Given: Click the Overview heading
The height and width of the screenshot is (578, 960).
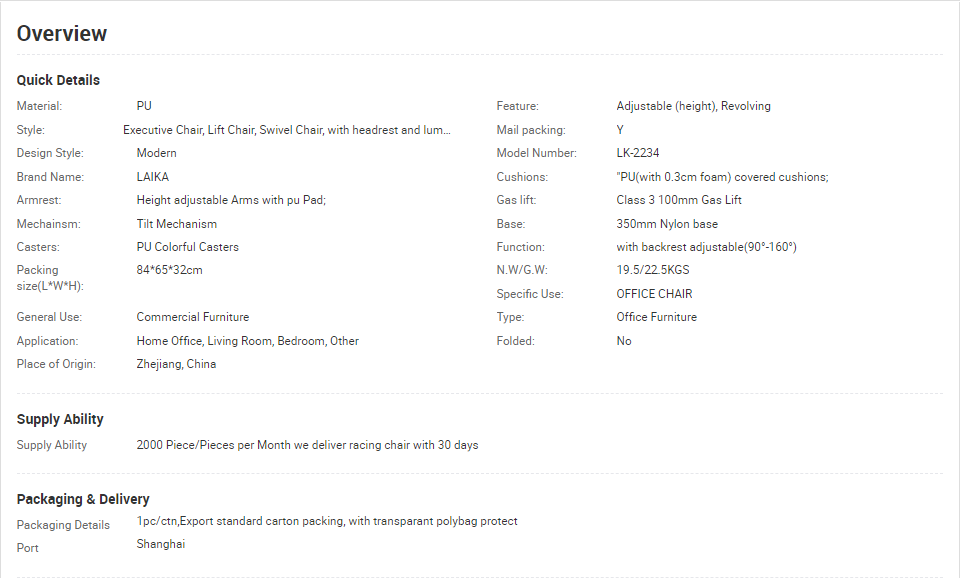Looking at the screenshot, I should [x=62, y=34].
